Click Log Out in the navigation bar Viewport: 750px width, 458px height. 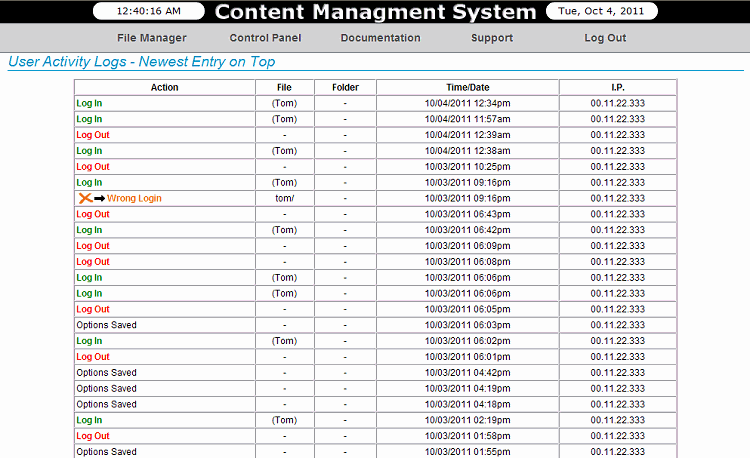605,38
